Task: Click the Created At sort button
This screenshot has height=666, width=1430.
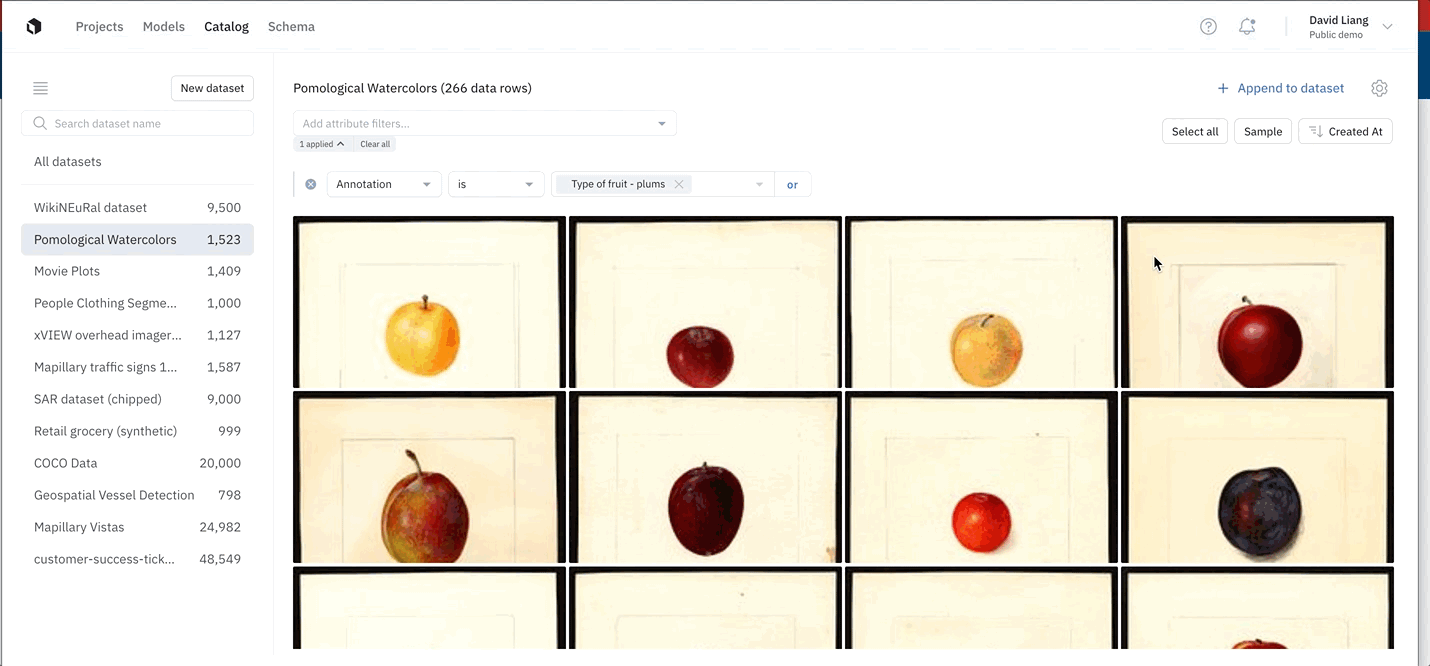Action: (1345, 131)
